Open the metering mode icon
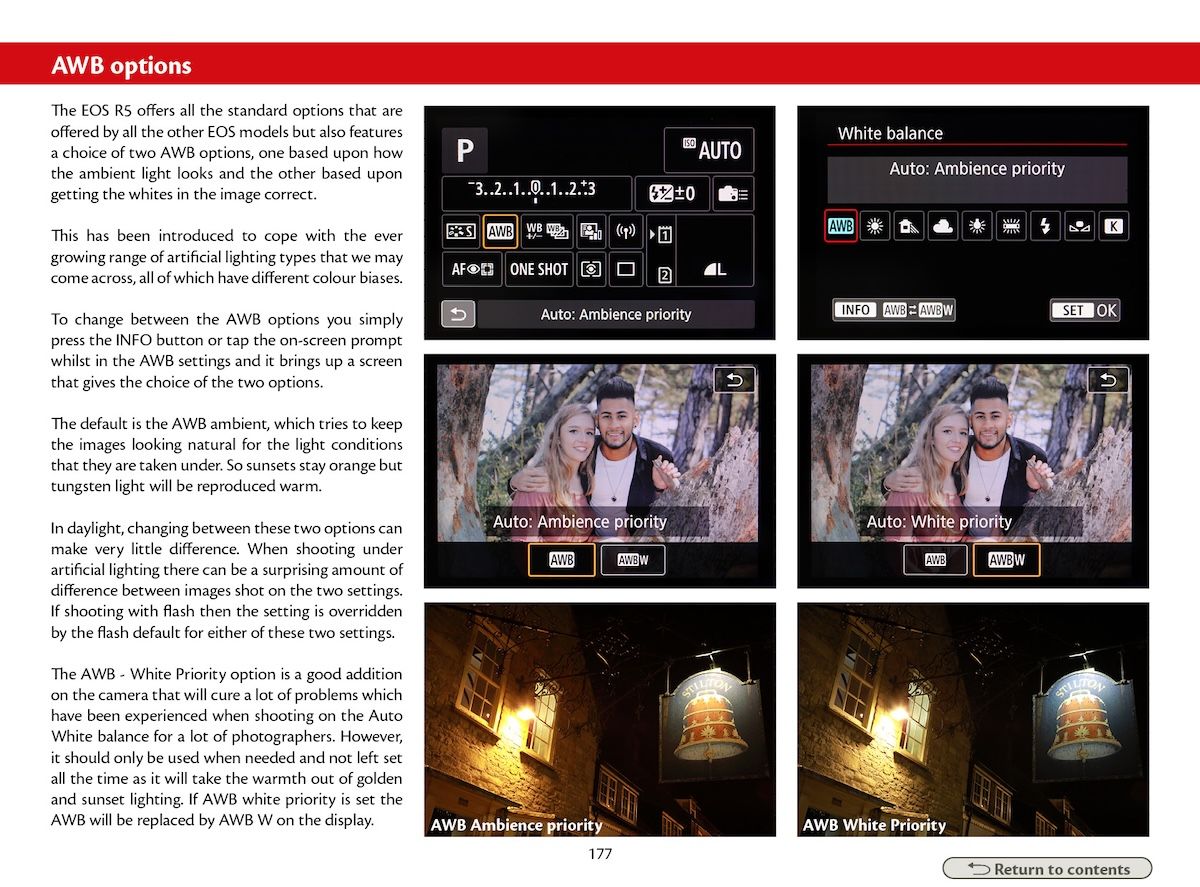This screenshot has width=1200, height=887. click(x=592, y=269)
